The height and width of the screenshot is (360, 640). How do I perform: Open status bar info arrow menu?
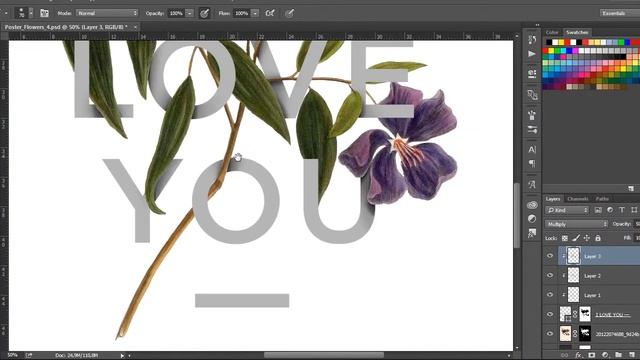[x=122, y=356]
